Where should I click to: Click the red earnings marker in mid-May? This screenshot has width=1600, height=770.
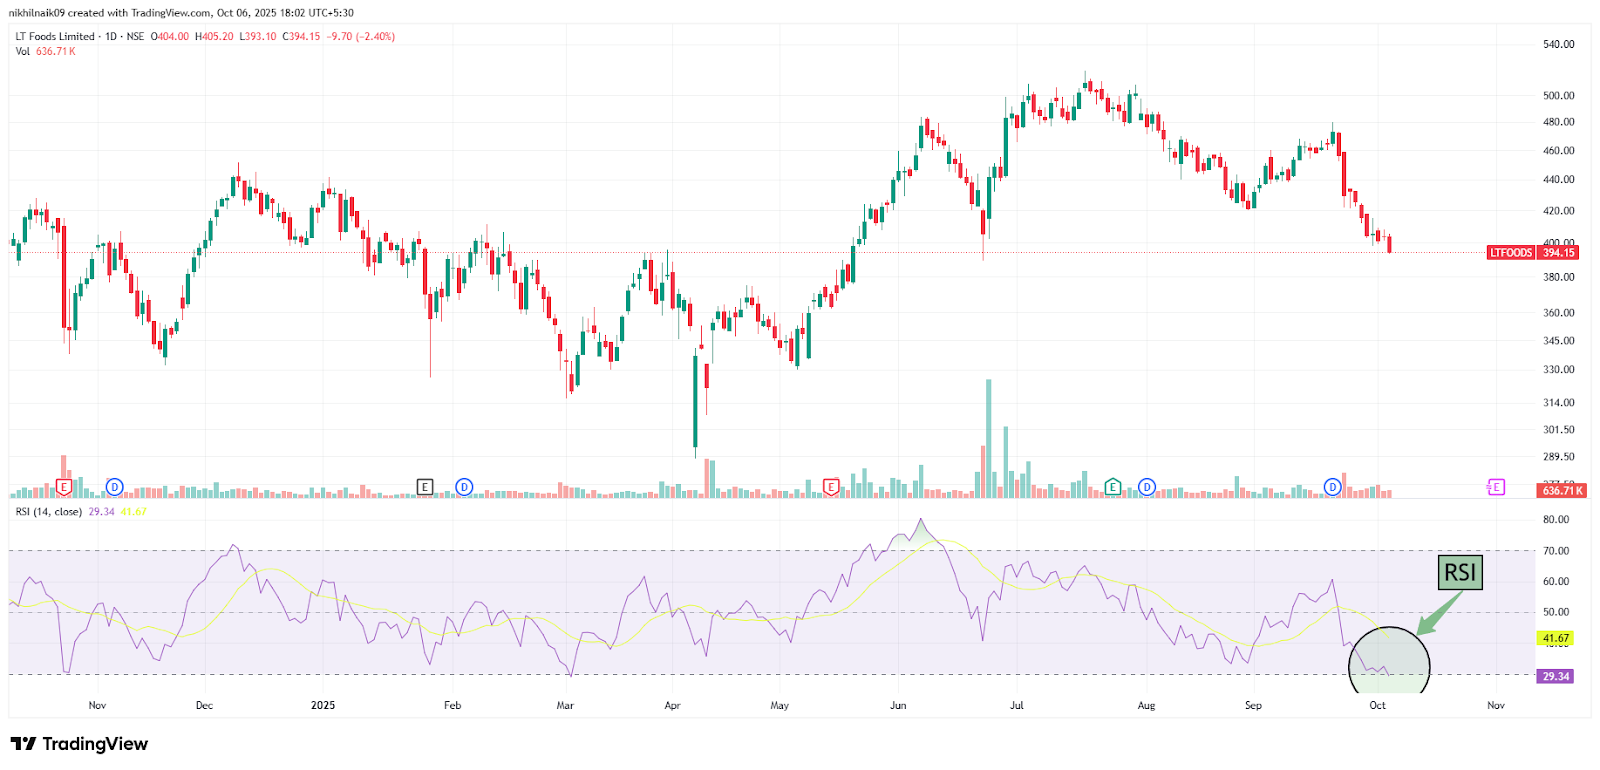pyautogui.click(x=830, y=487)
